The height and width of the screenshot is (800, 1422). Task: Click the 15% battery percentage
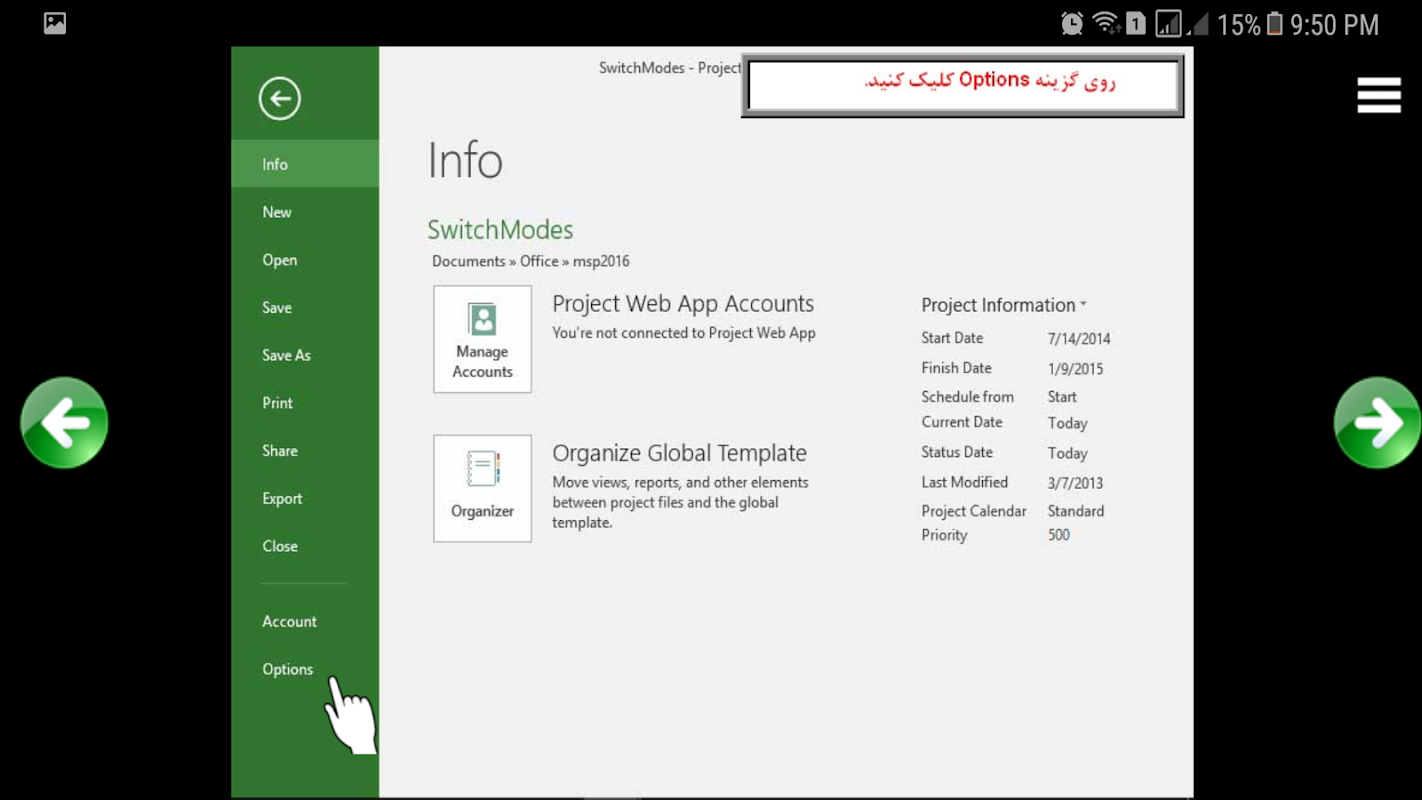coord(1239,24)
